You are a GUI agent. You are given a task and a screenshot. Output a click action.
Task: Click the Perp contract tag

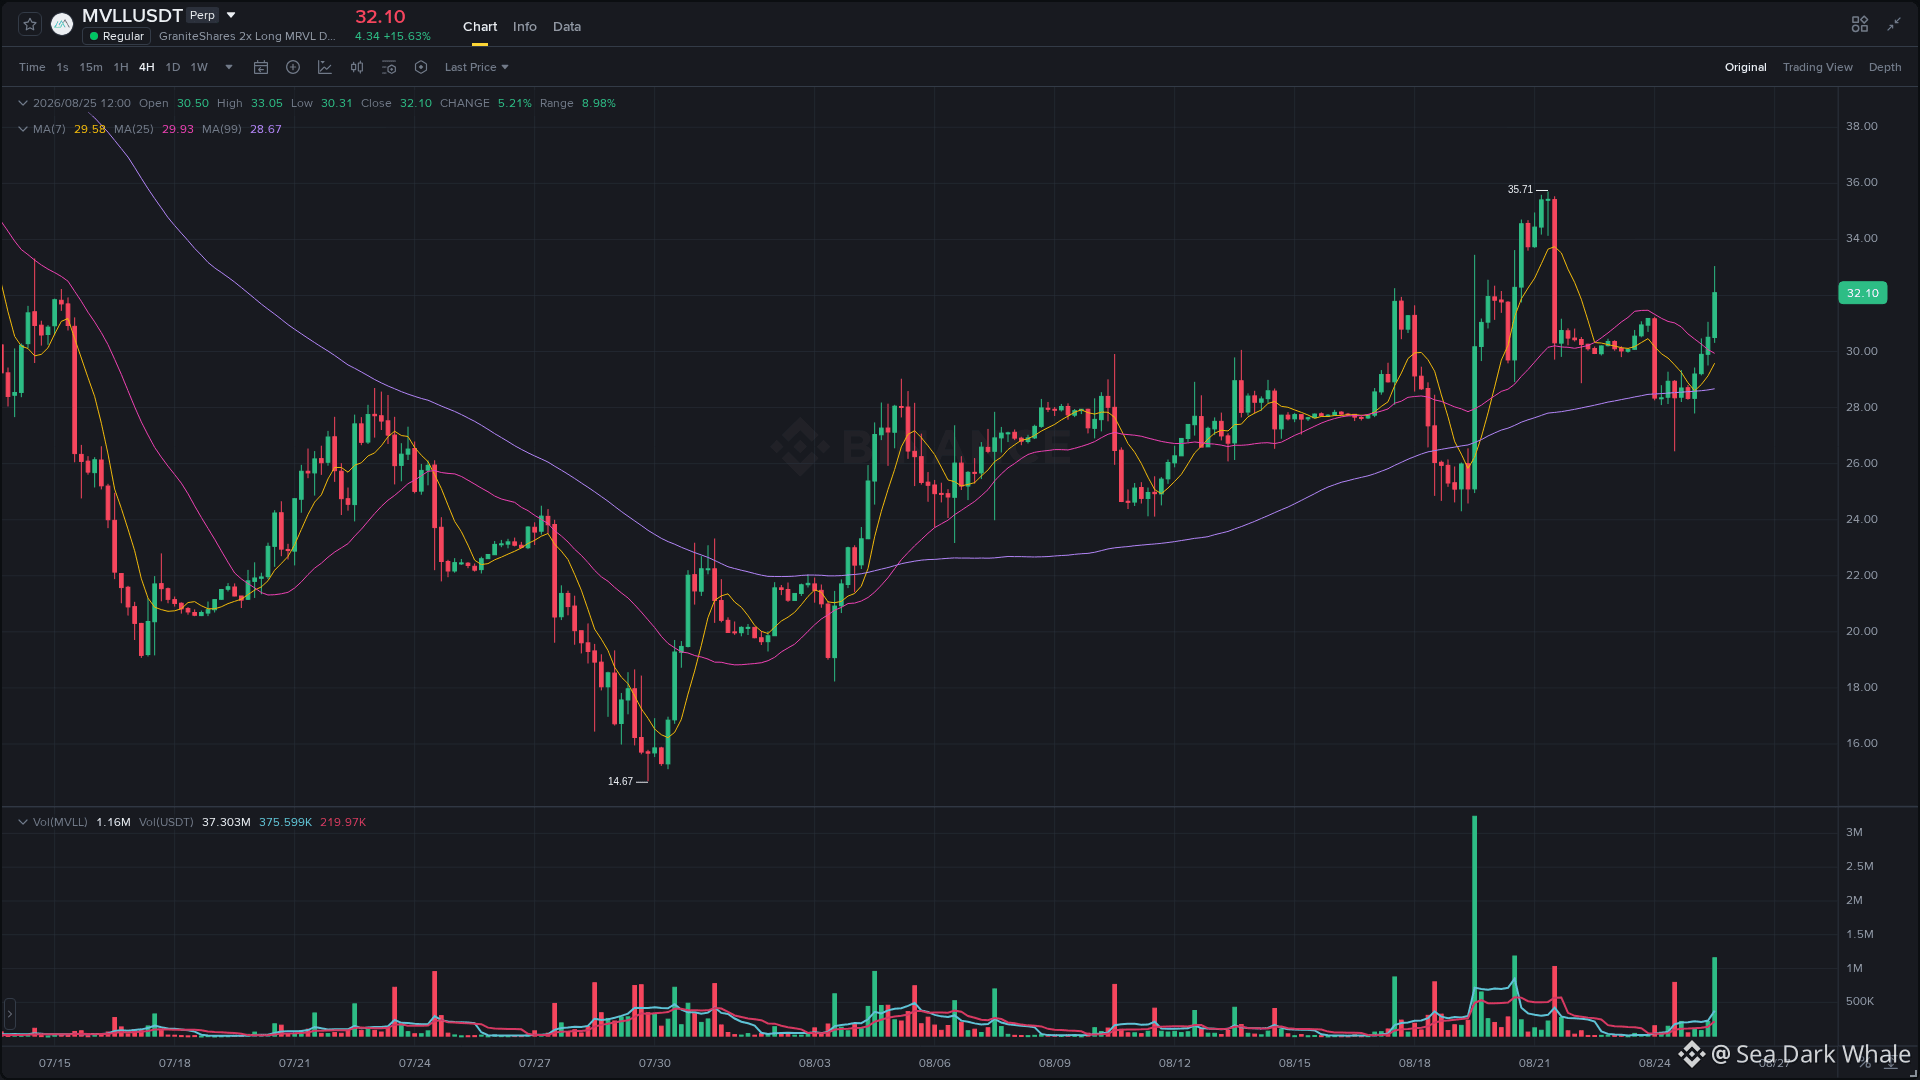click(203, 15)
